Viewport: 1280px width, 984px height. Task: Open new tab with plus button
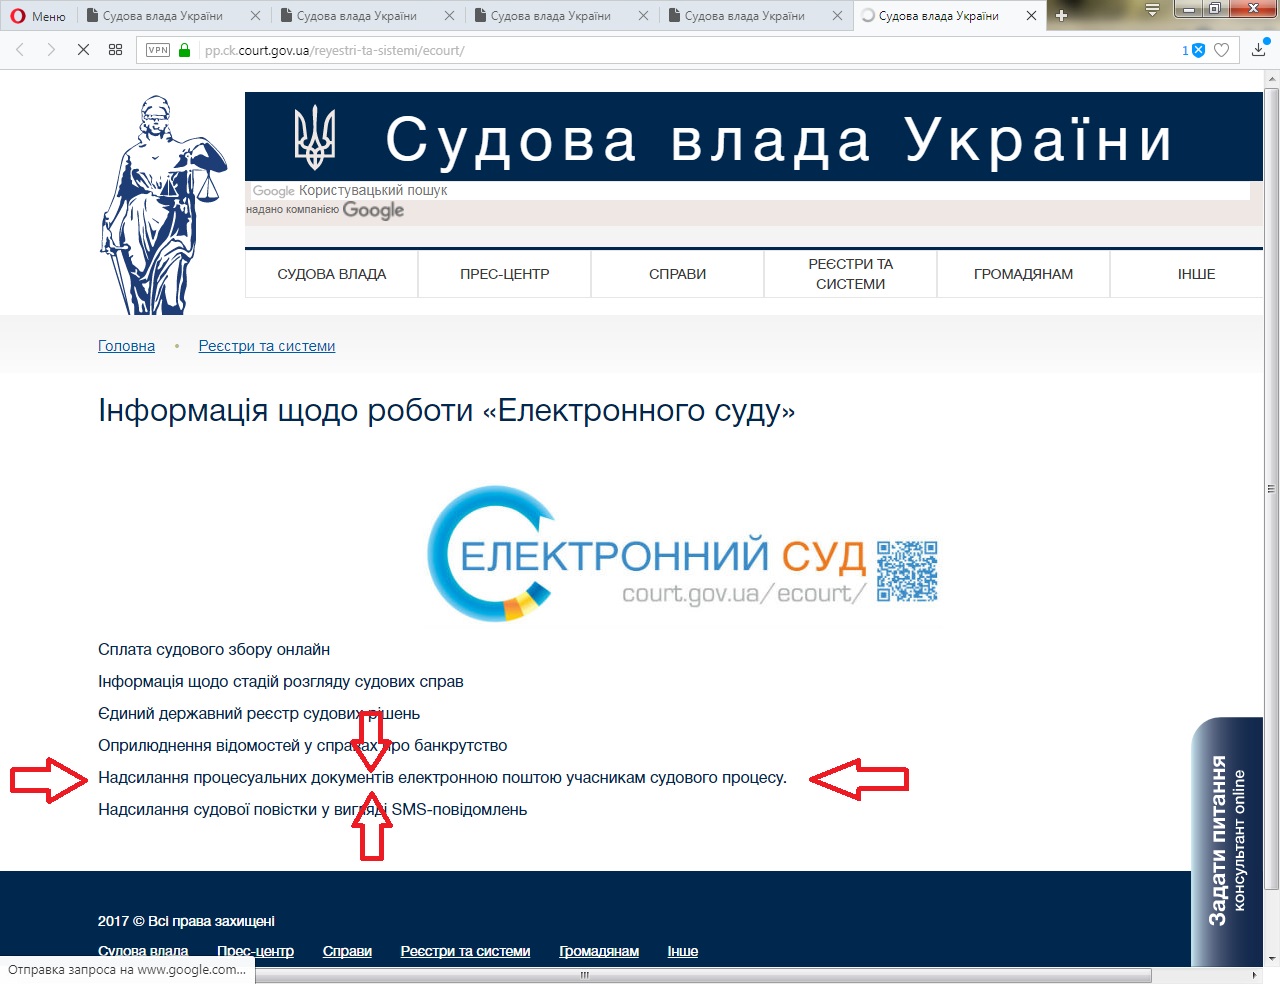(x=1061, y=15)
